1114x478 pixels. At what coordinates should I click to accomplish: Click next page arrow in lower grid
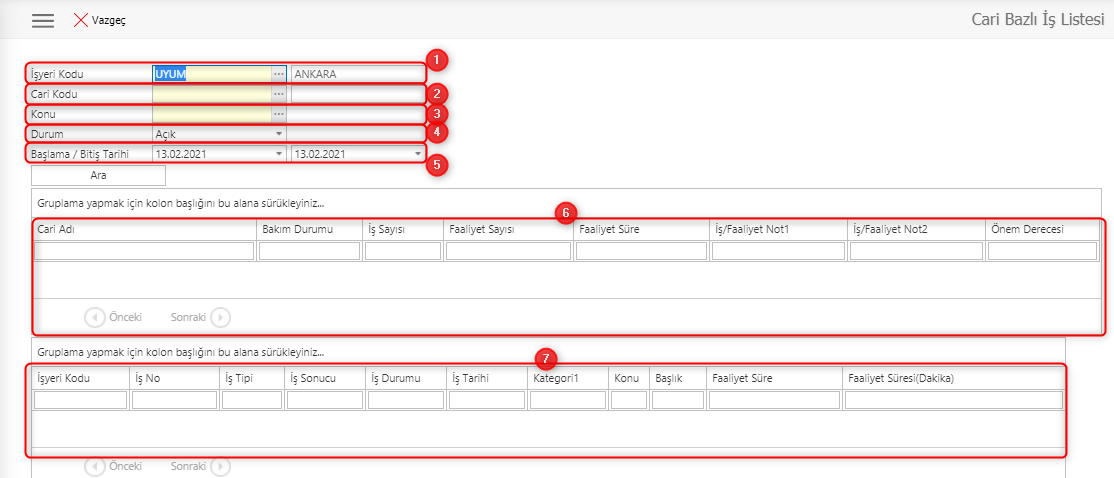tap(221, 466)
